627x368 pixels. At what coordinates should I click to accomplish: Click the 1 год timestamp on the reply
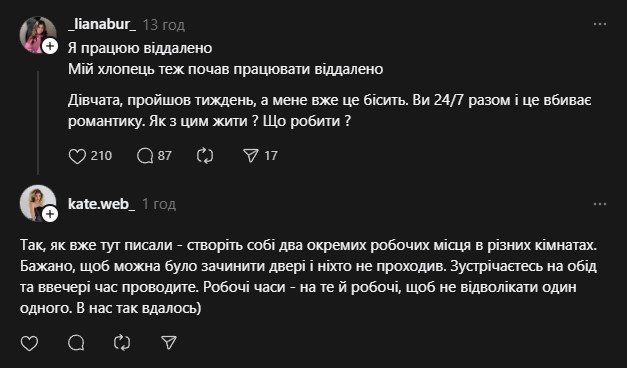tap(159, 204)
